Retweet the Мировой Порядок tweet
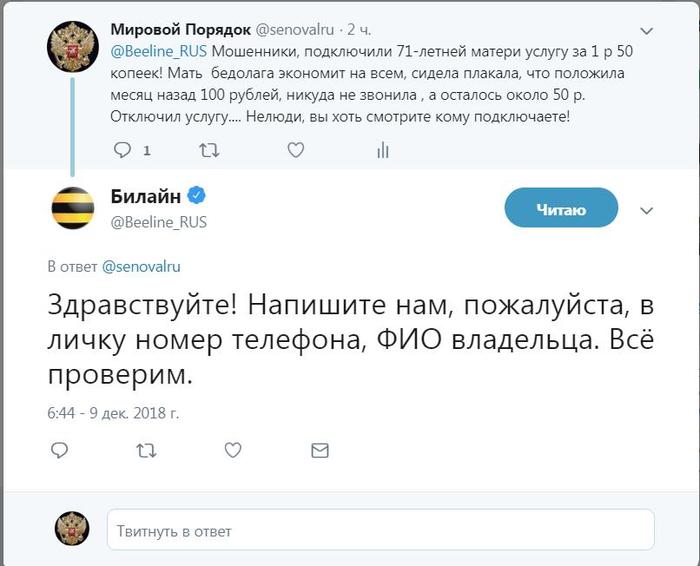The image size is (700, 566). [210, 150]
